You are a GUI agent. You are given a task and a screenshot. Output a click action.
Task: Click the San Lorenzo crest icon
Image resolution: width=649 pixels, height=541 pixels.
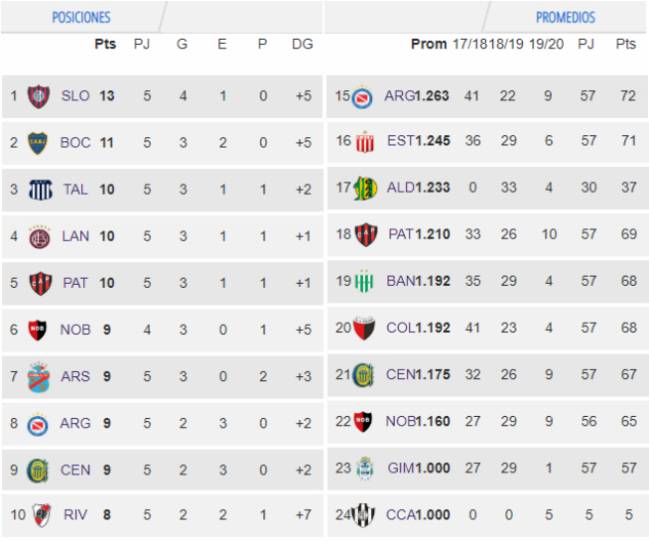click(x=38, y=96)
